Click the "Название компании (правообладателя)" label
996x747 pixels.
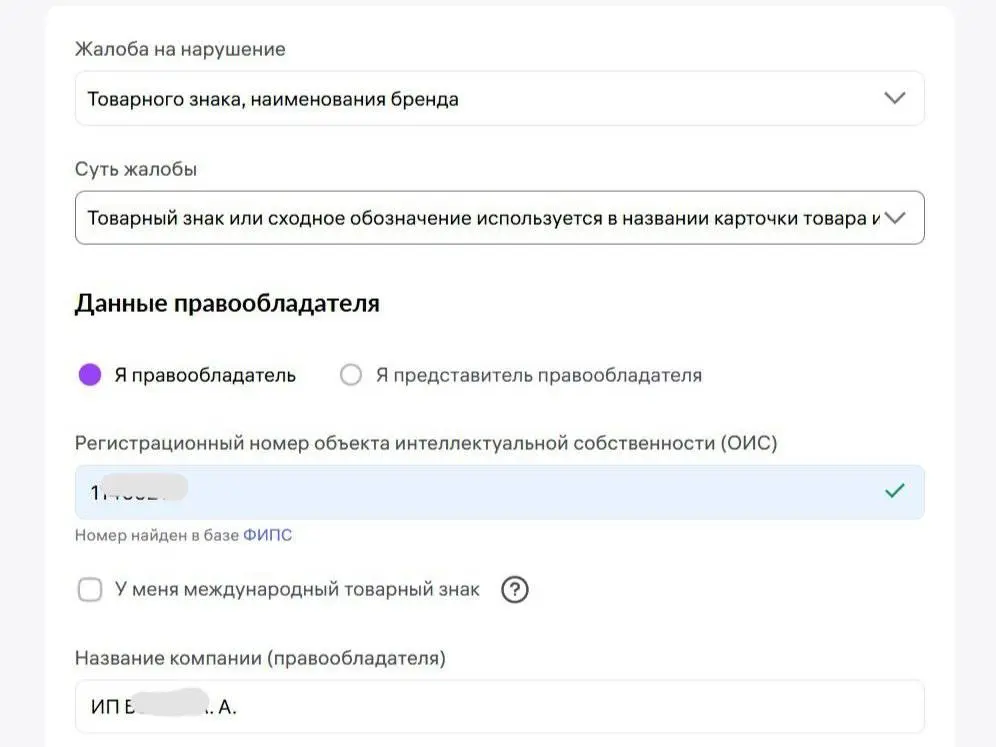(x=260, y=658)
